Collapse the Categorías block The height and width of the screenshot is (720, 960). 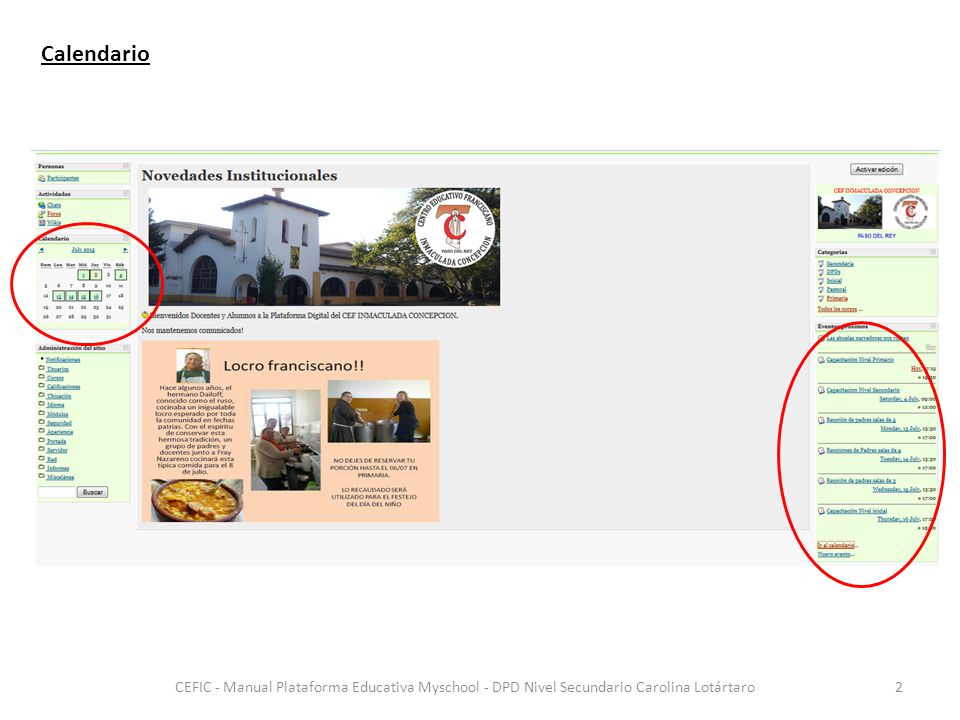tap(933, 252)
